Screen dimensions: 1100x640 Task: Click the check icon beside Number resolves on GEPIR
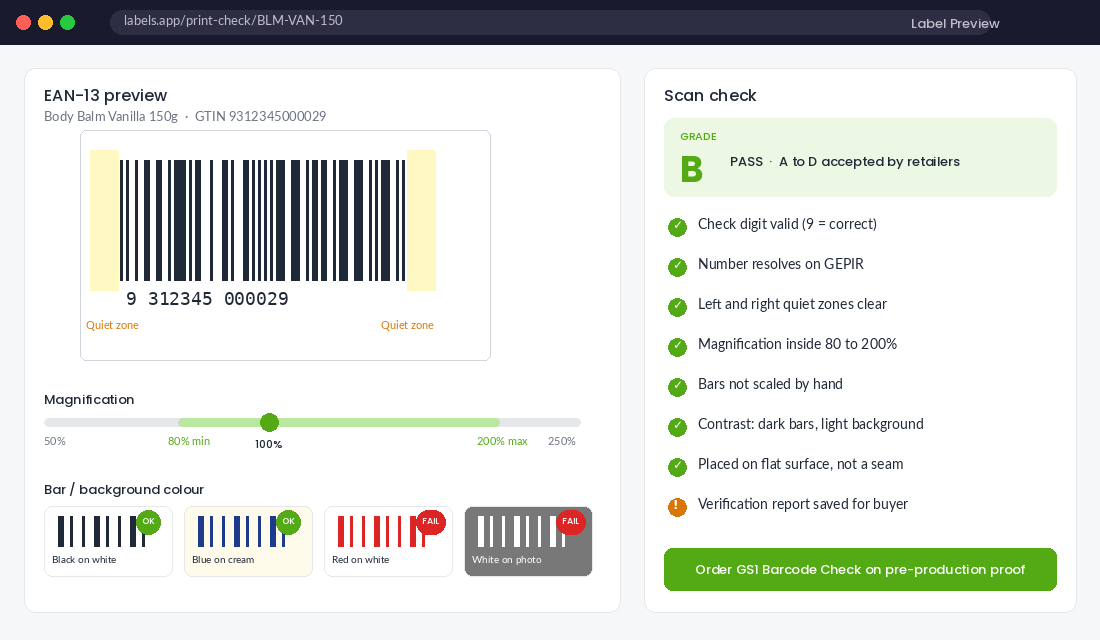point(677,267)
